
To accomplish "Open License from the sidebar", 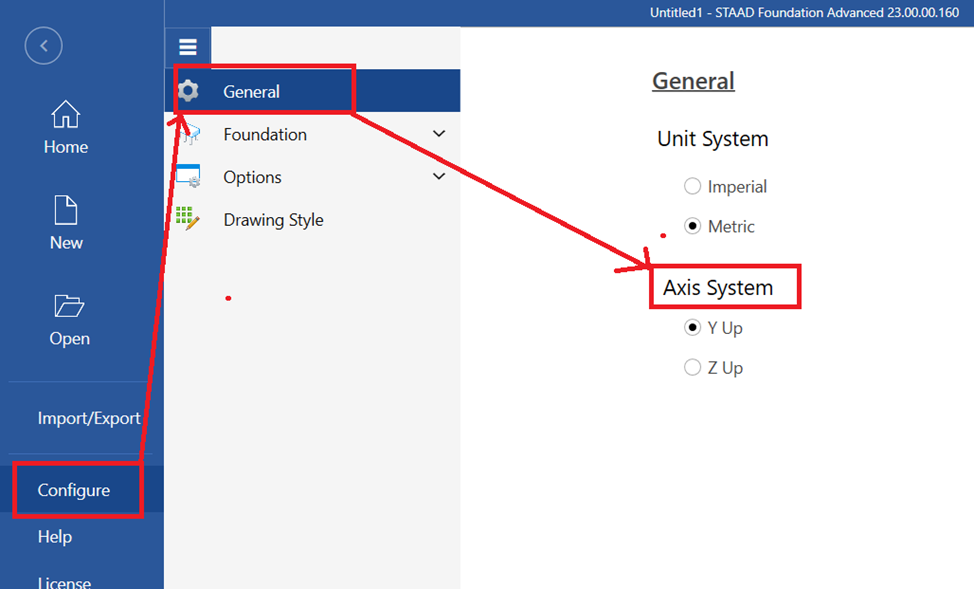I will 64,582.
